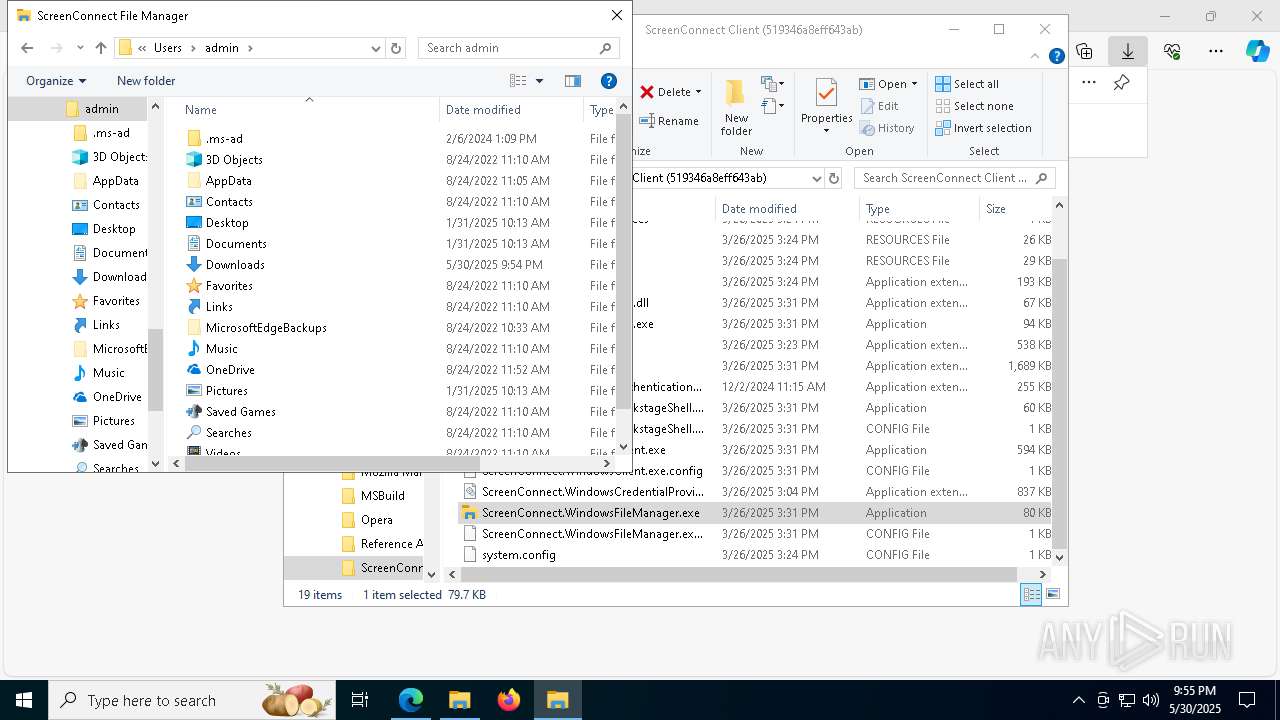Expand Open dropdown in Explorer ribbon

914,84
